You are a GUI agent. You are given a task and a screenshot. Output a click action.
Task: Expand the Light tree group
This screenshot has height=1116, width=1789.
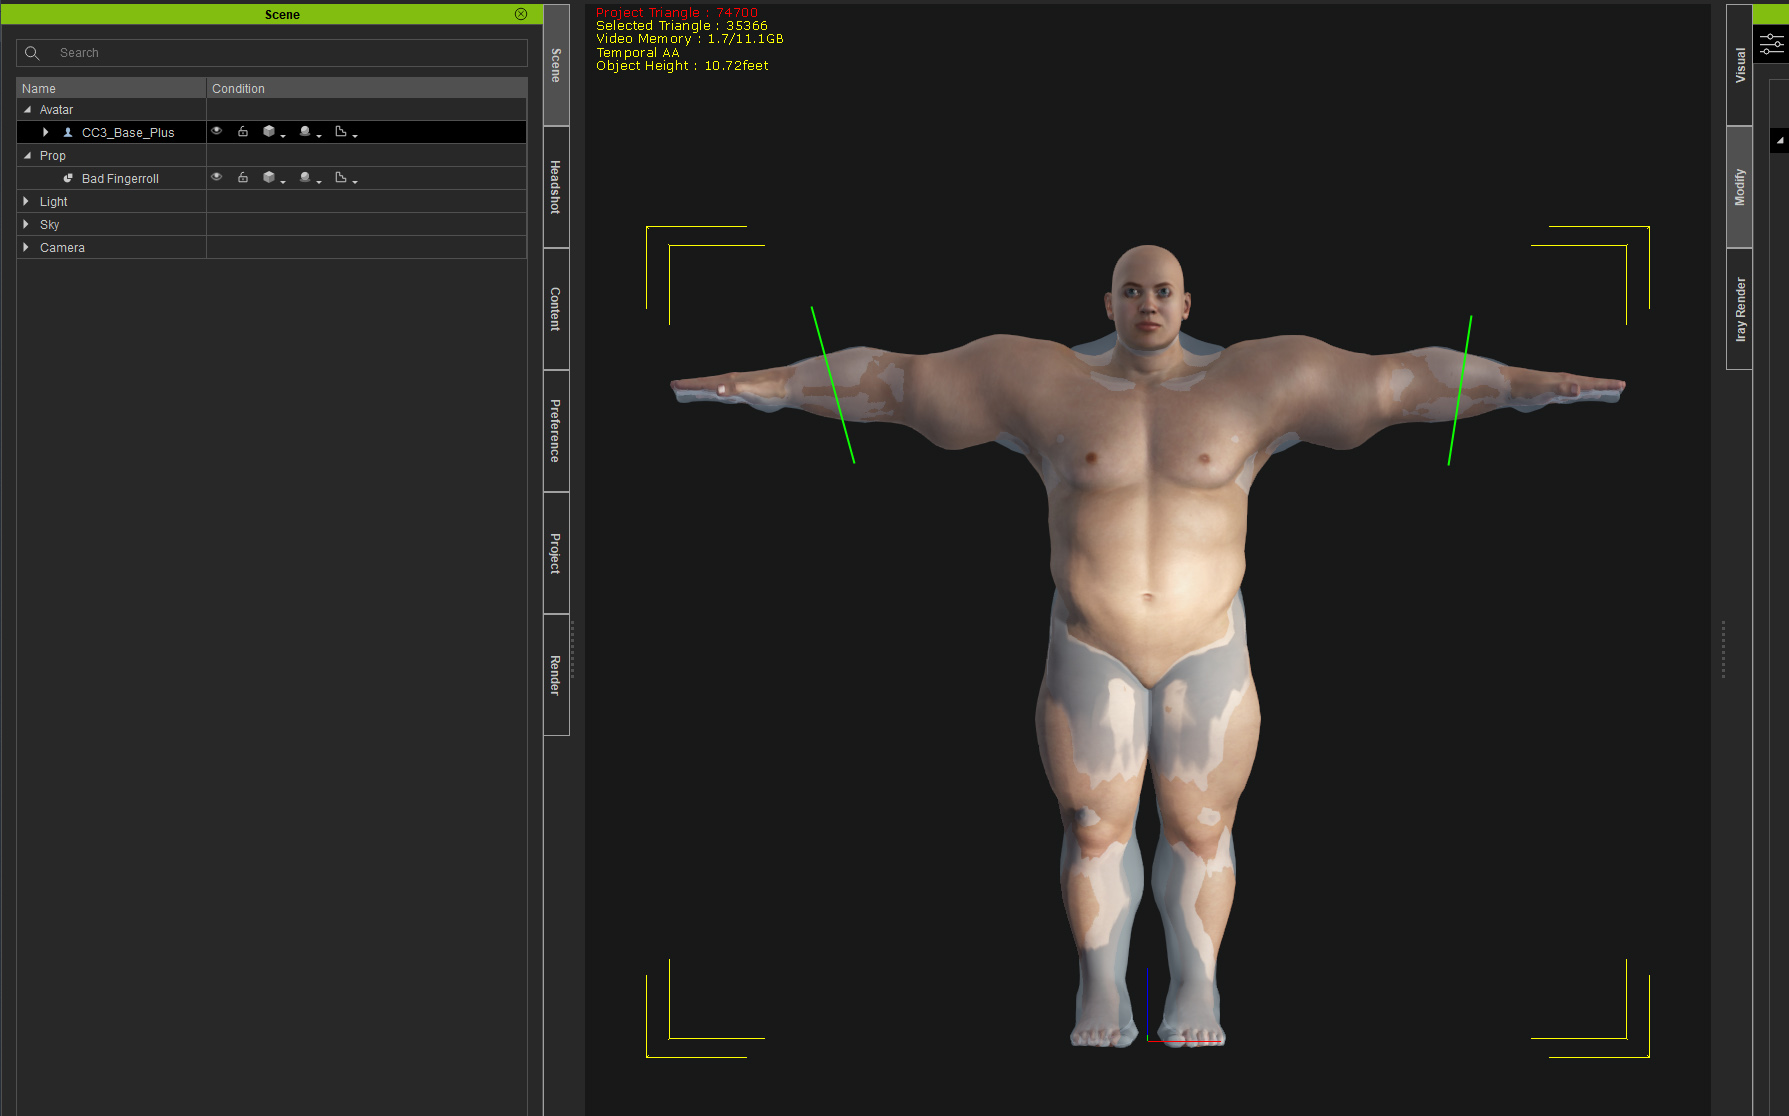pos(26,201)
